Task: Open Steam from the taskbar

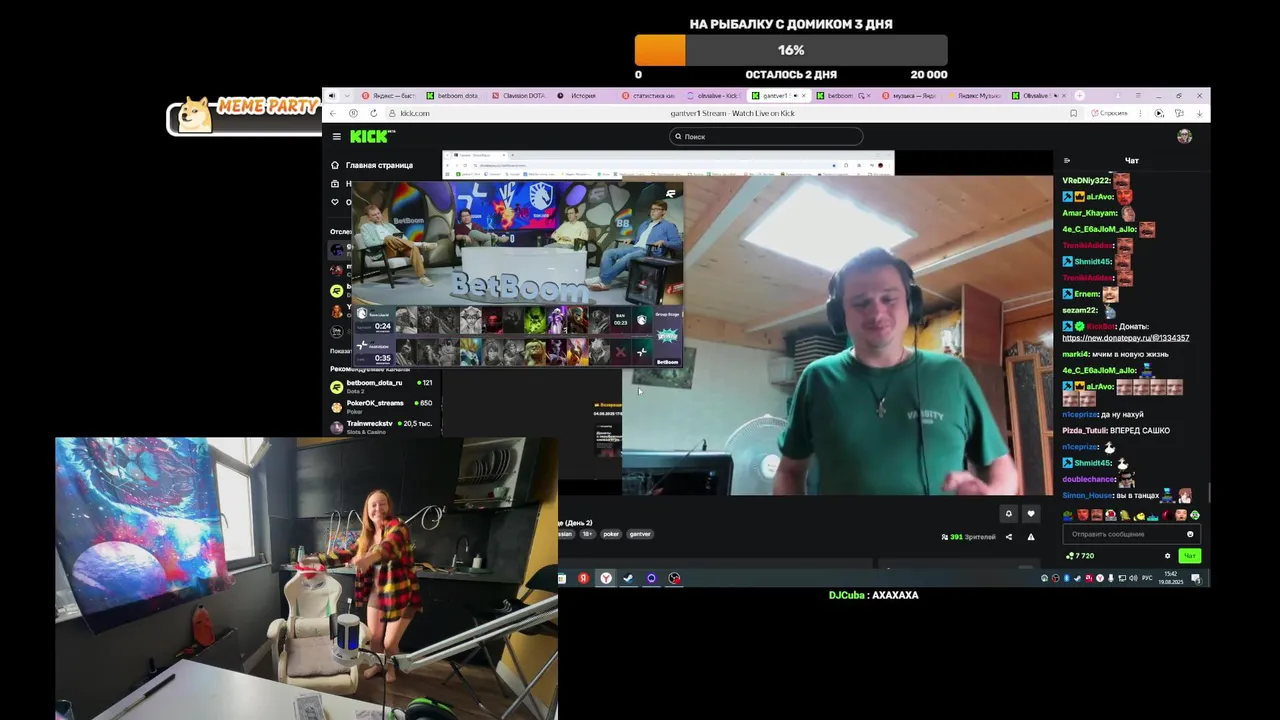Action: (x=628, y=578)
